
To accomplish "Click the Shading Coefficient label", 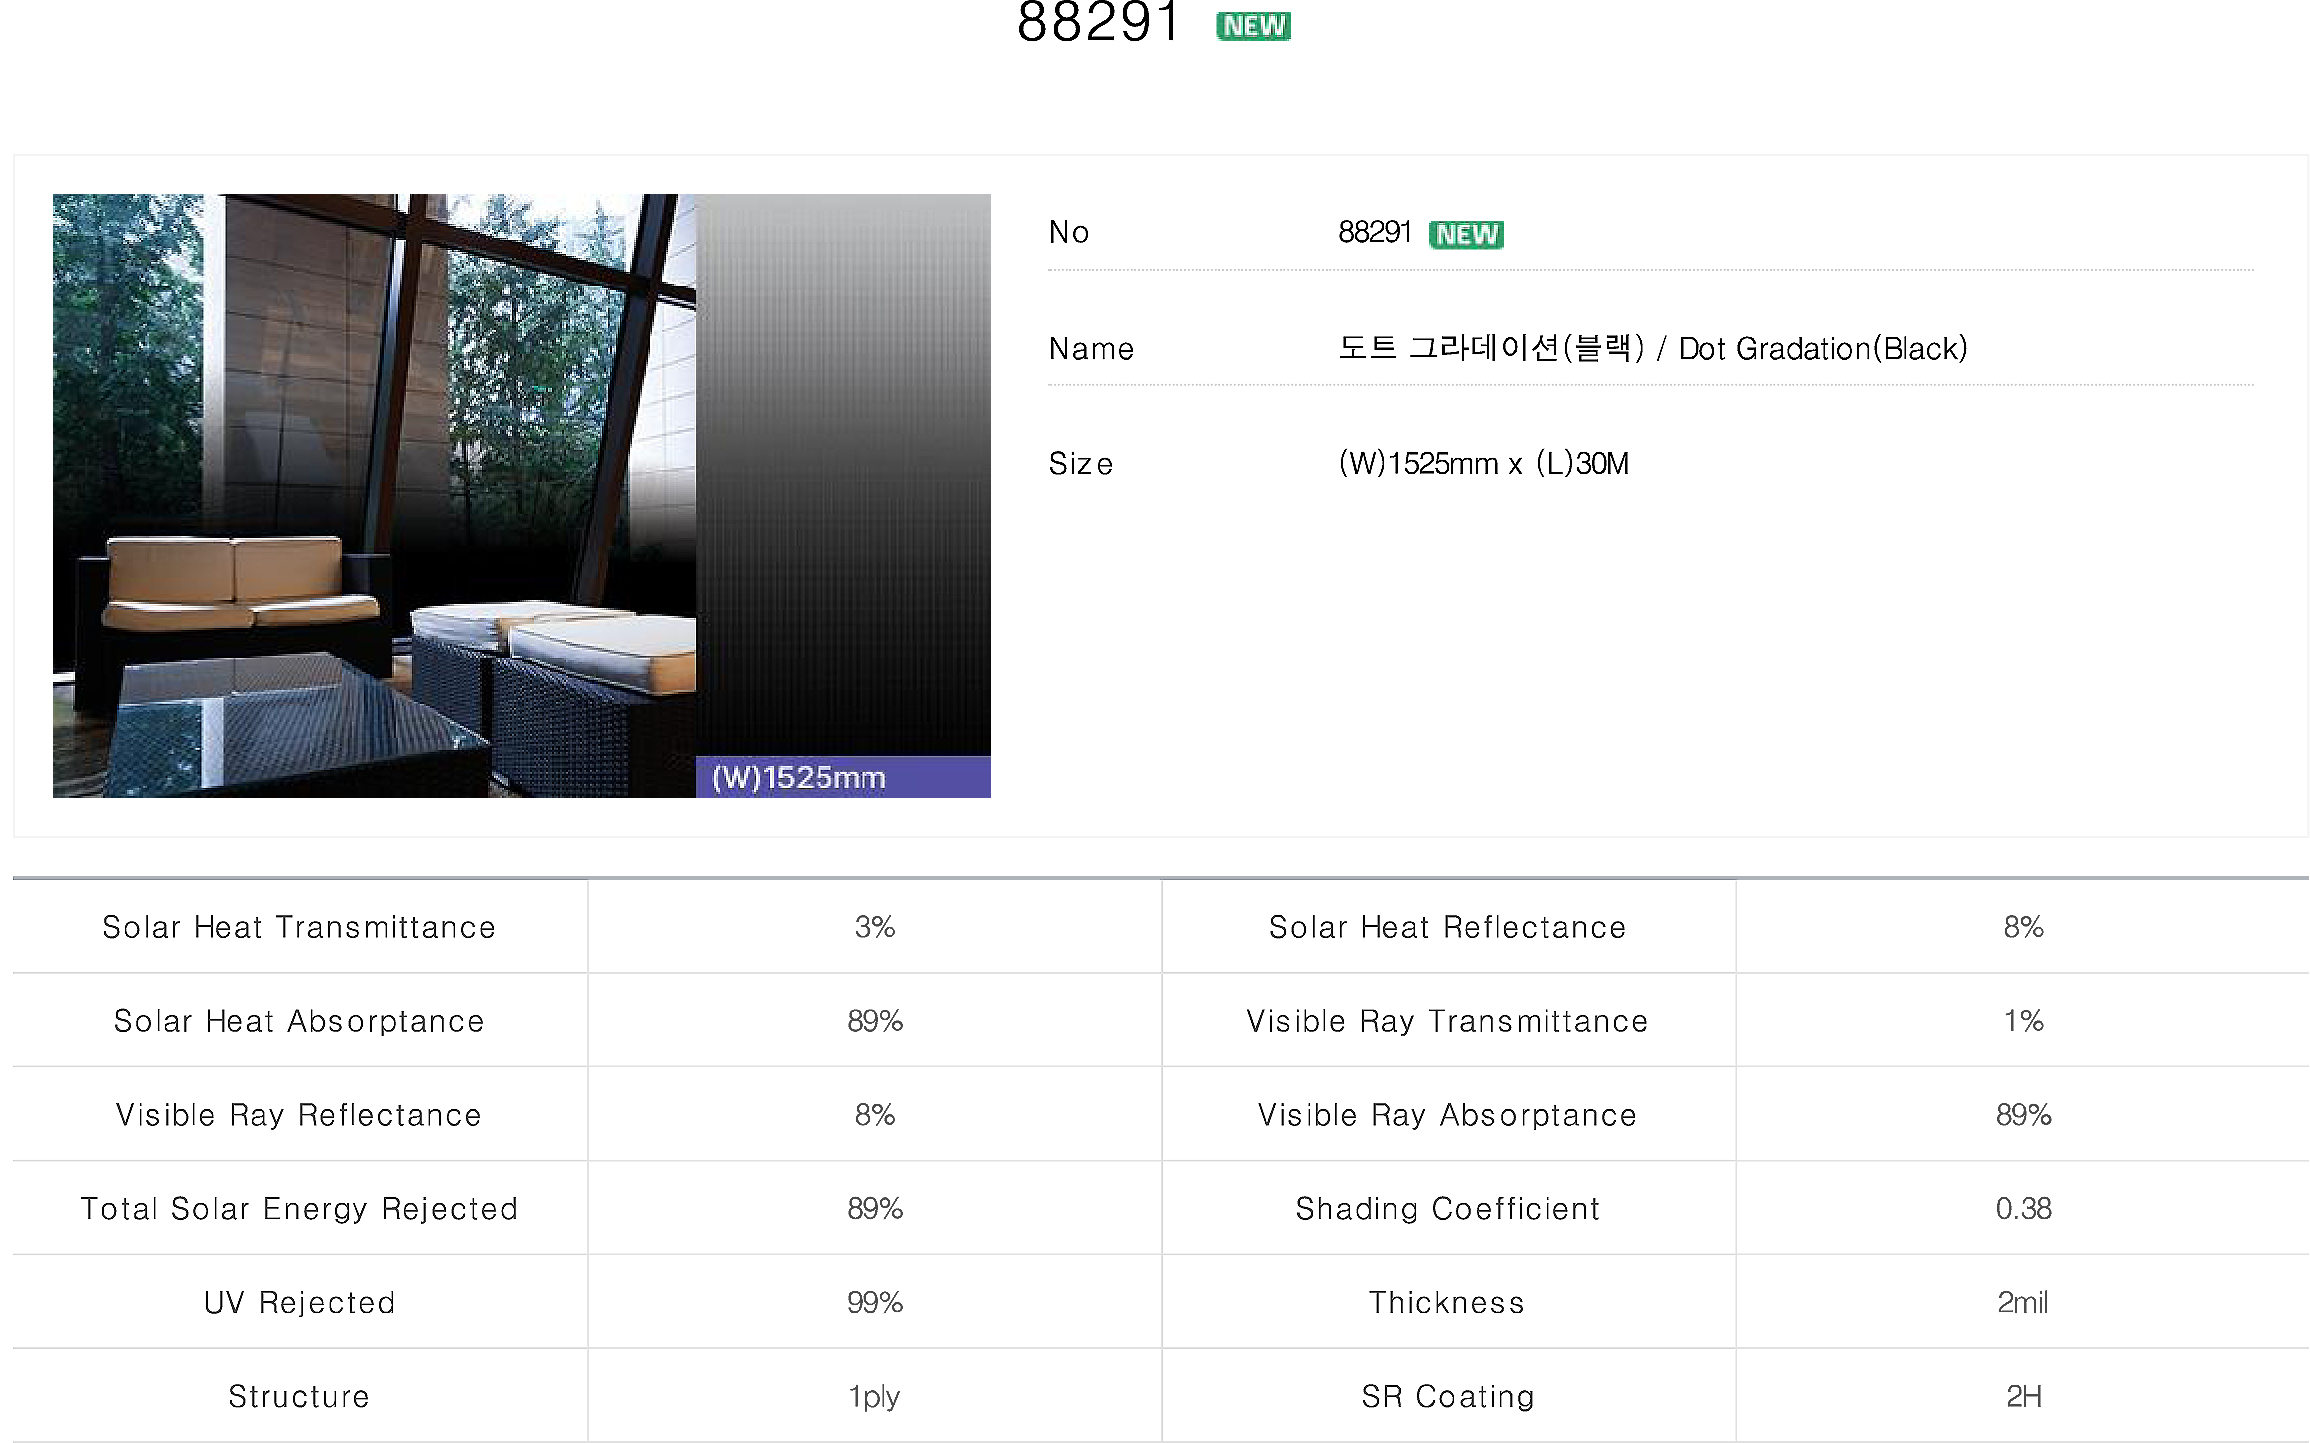I will pos(1447,1209).
